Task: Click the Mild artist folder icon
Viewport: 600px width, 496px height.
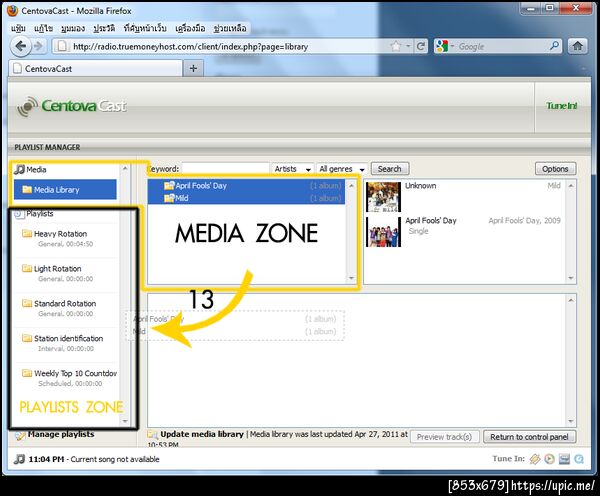Action: point(169,198)
